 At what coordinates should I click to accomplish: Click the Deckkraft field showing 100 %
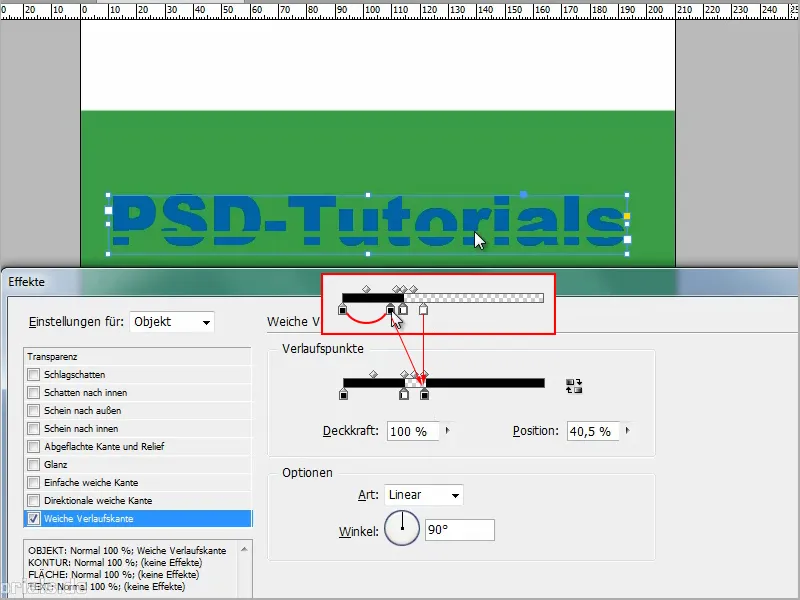[x=413, y=431]
